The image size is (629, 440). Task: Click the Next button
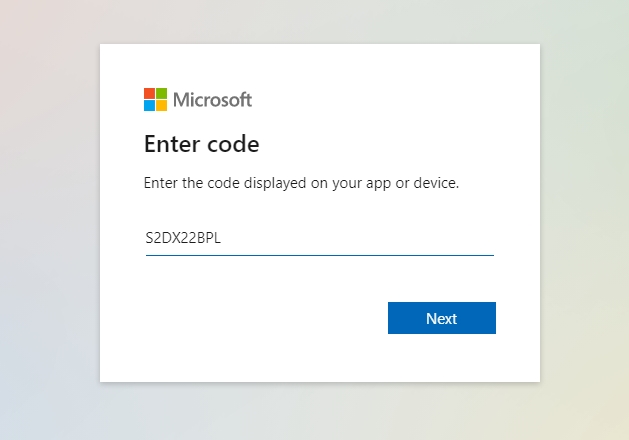(442, 318)
